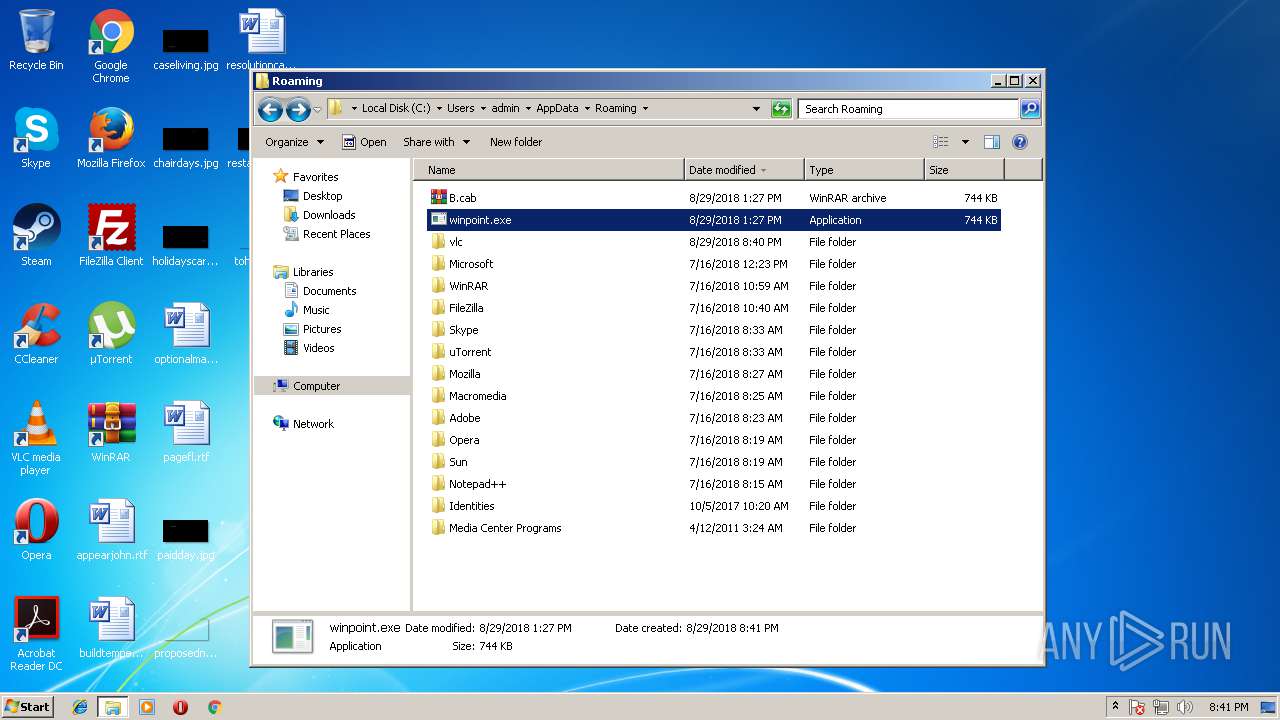Viewport: 1280px width, 720px height.
Task: Select the winpoint.exe application icon
Action: tap(438, 220)
